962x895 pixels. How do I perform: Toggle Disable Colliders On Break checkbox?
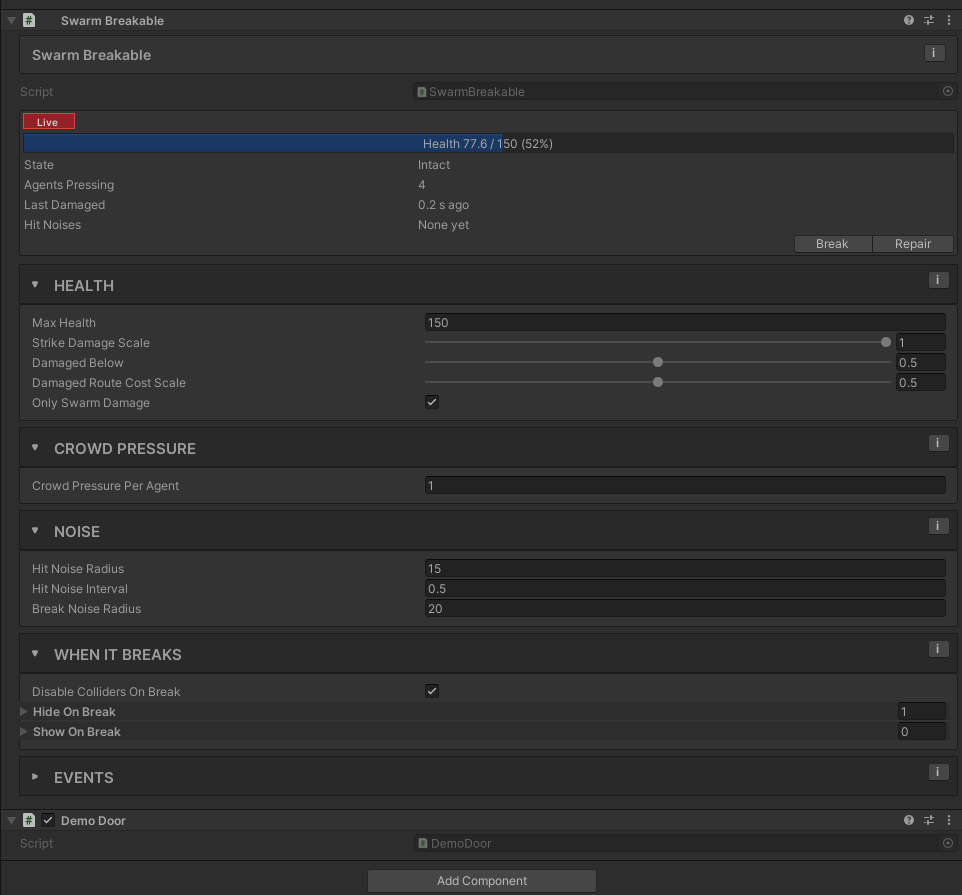click(432, 691)
